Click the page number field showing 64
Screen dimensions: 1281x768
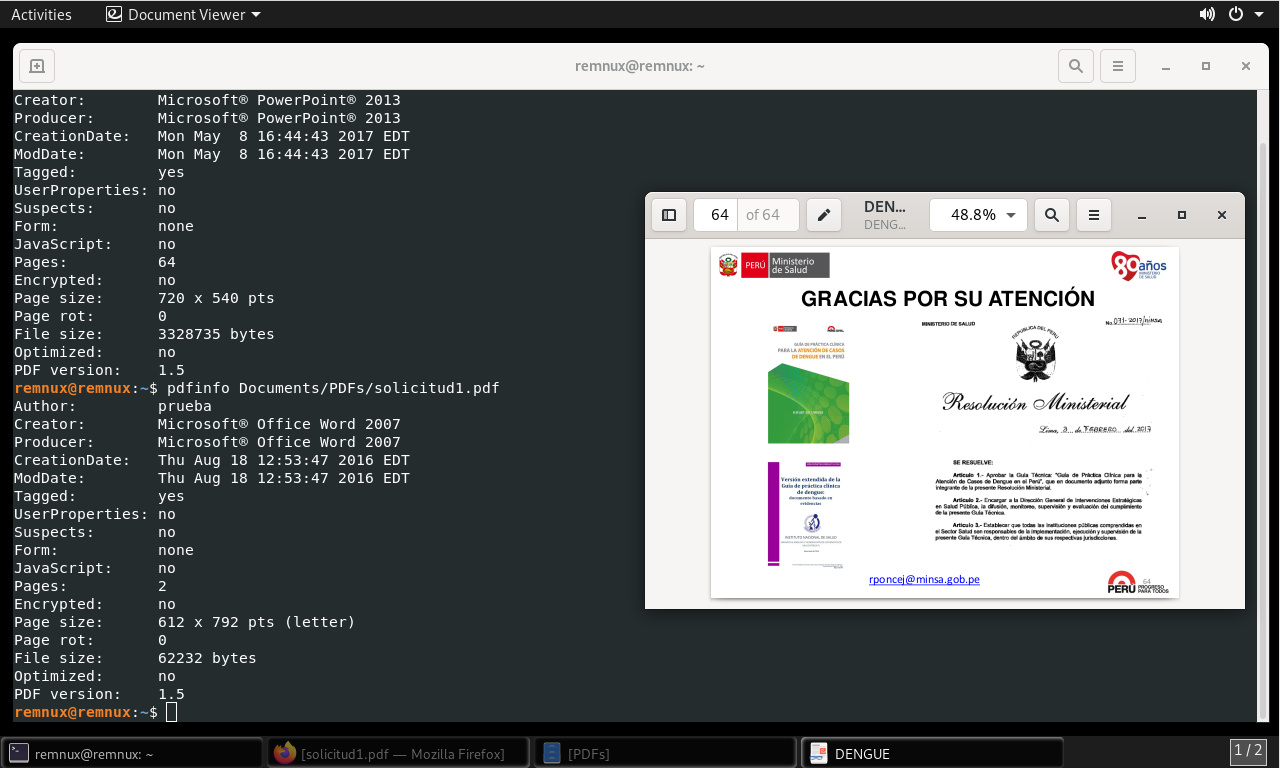pos(719,215)
